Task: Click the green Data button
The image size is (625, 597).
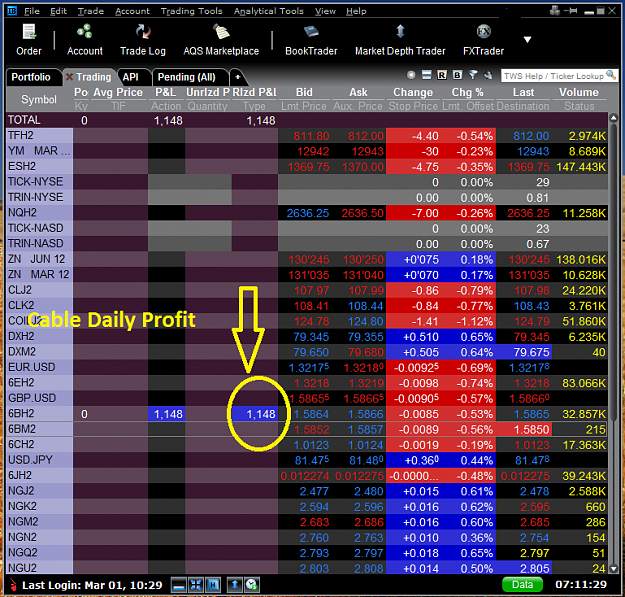Action: tap(522, 585)
